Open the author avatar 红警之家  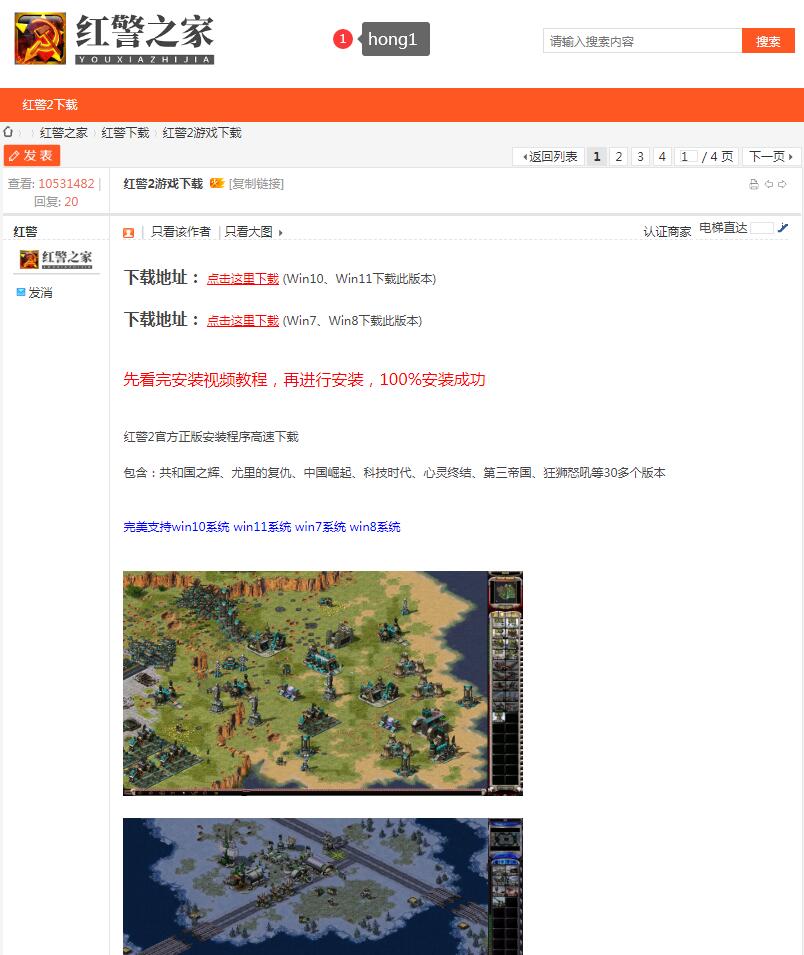[x=56, y=259]
